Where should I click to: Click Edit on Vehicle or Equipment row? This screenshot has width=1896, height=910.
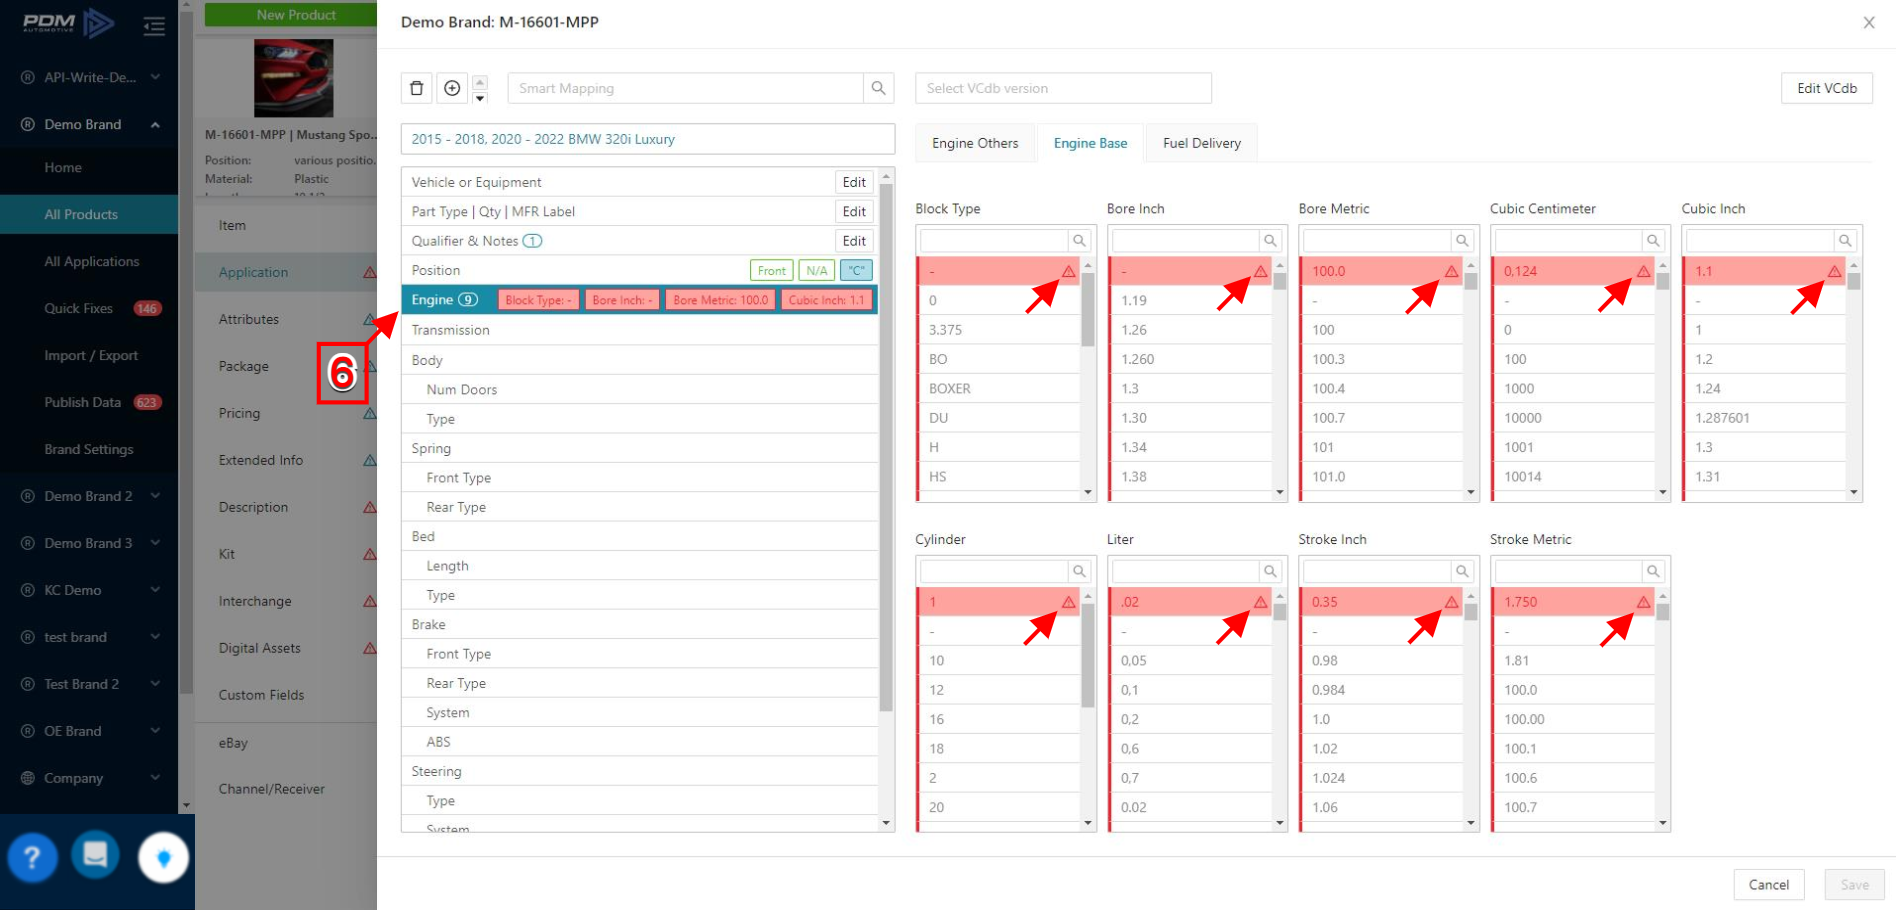(854, 182)
